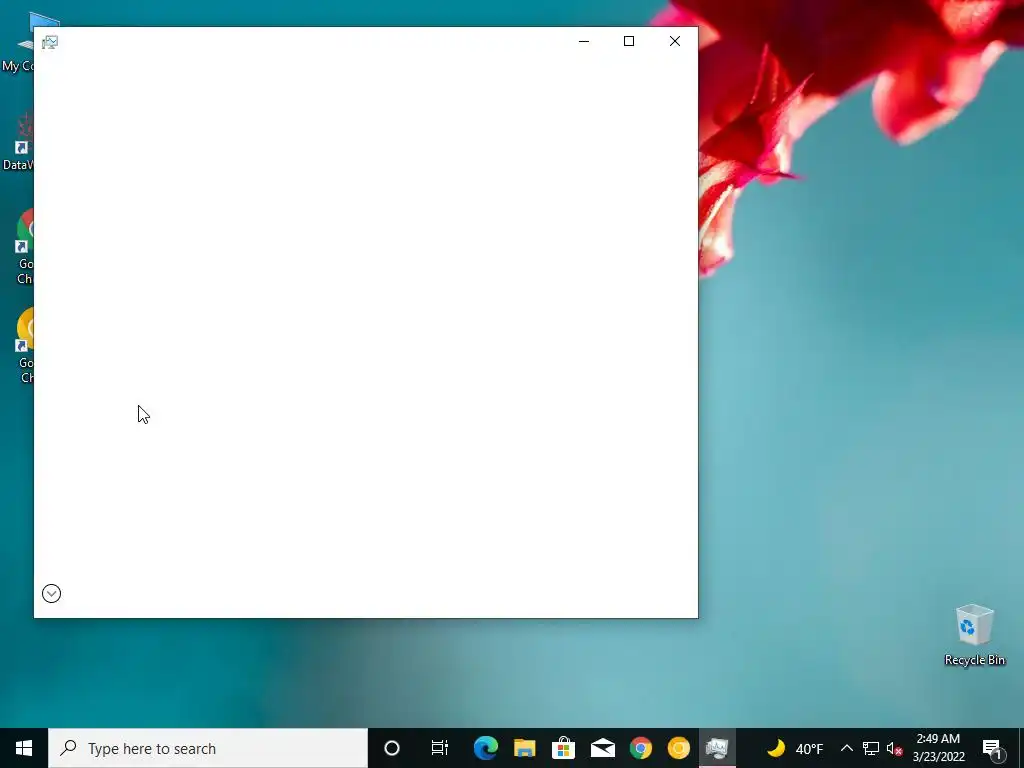Select the active monitor app taskbar button
Viewport: 1024px width, 768px height.
[x=717, y=748]
